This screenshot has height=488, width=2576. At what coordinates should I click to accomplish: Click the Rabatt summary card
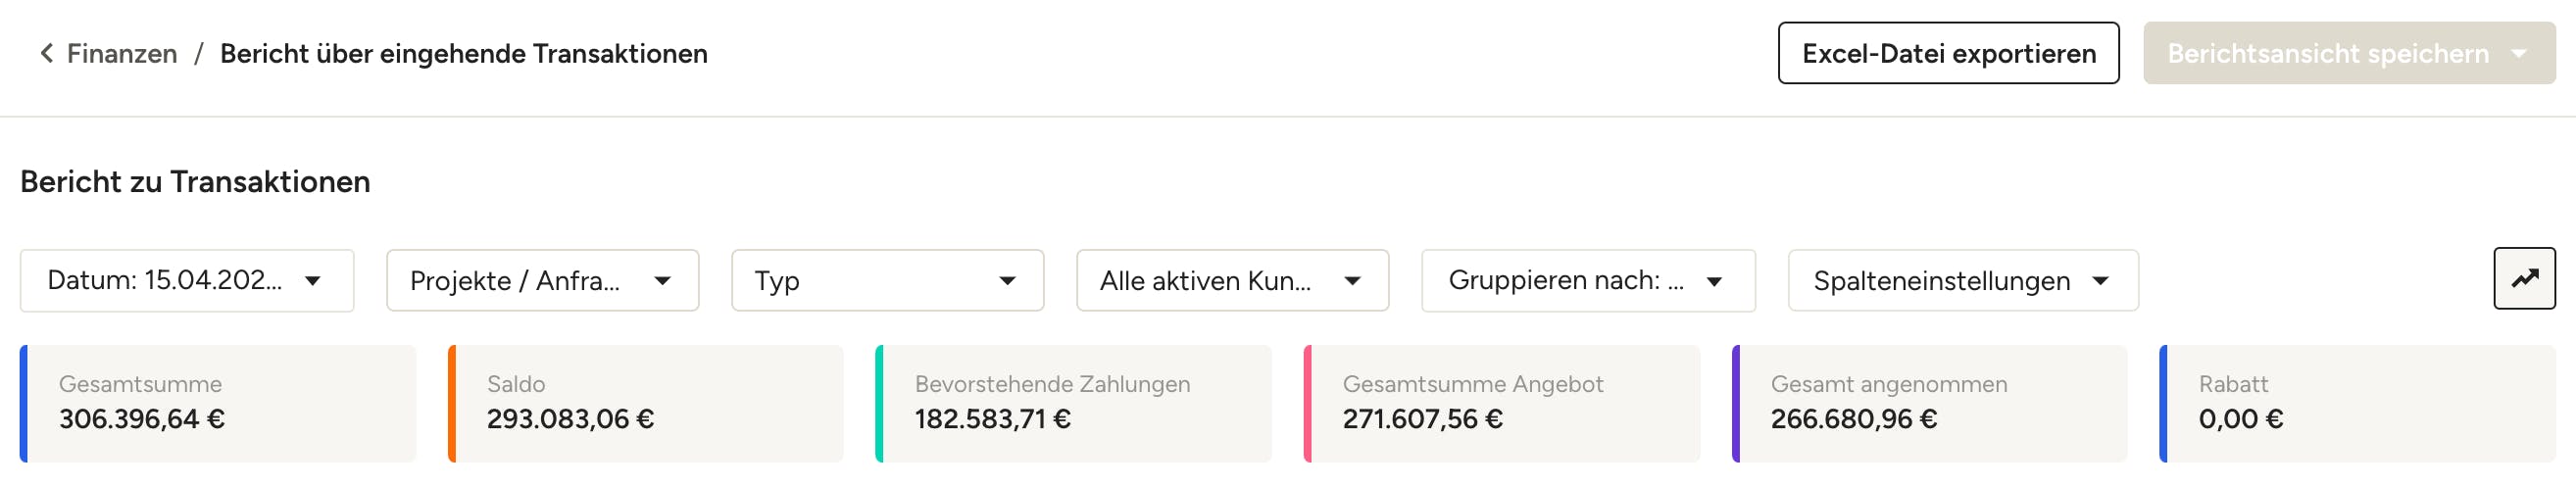pos(2358,404)
